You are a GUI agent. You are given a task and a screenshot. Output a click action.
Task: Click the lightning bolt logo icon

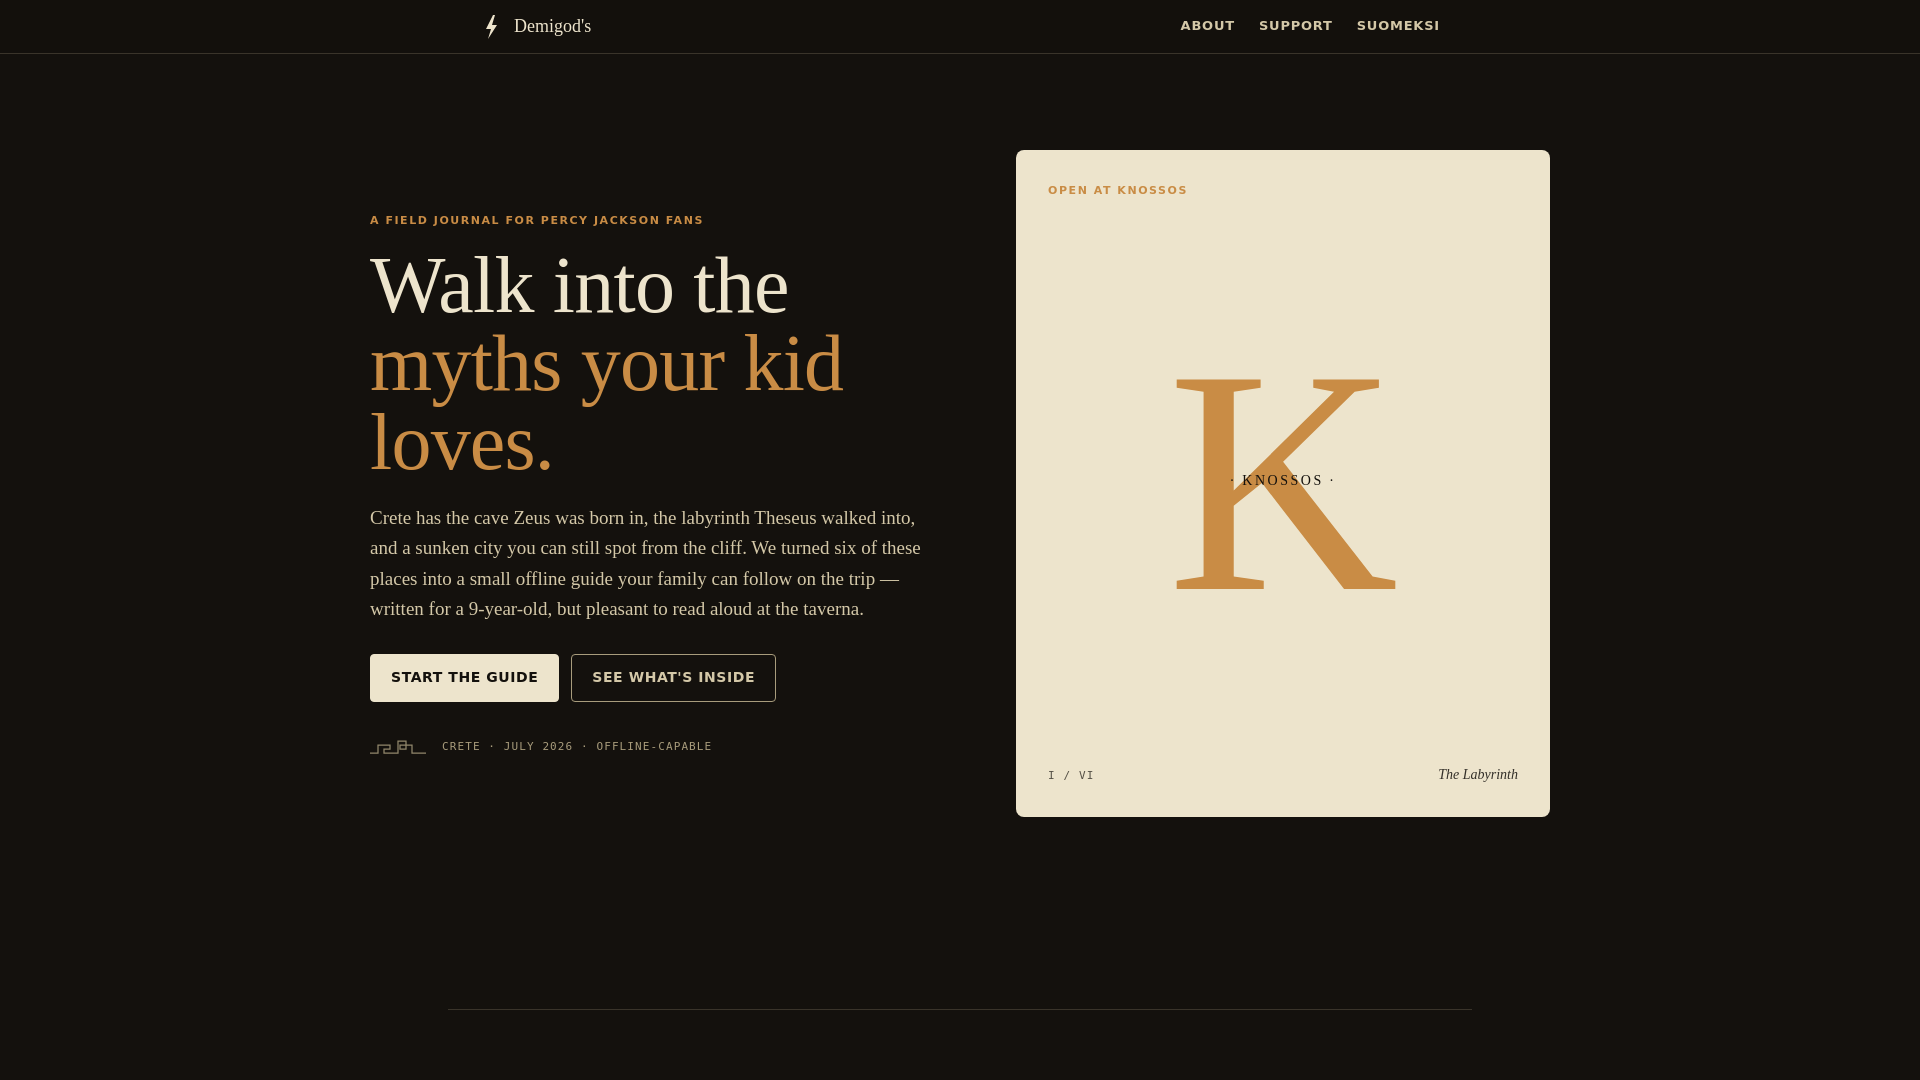(x=491, y=26)
